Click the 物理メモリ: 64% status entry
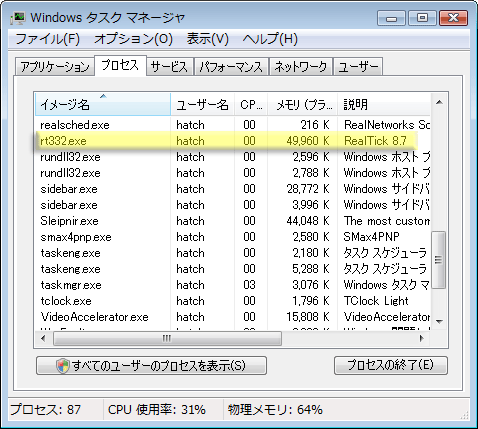Viewport: 478px width, 429px height. pos(275,410)
